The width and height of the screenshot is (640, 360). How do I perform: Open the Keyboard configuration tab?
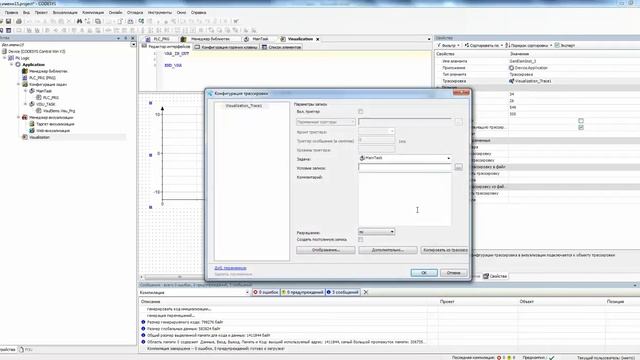226,47
